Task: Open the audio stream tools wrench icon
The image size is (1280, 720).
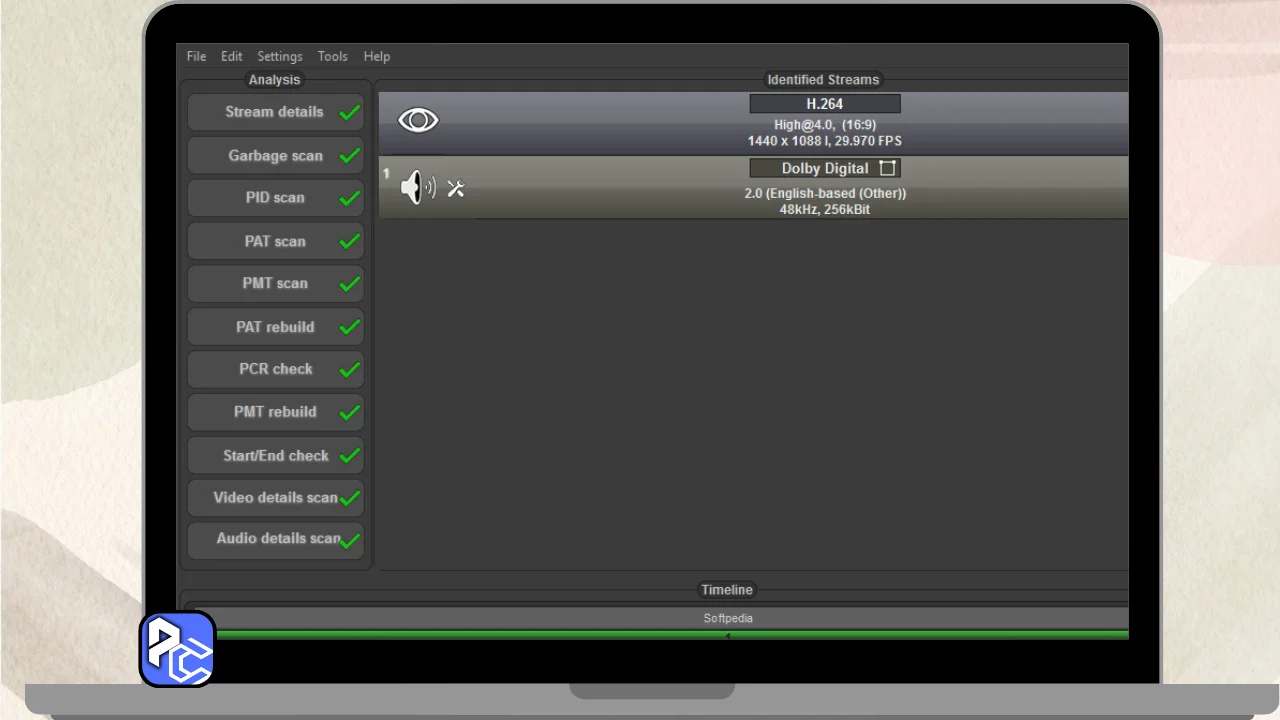Action: (x=456, y=188)
